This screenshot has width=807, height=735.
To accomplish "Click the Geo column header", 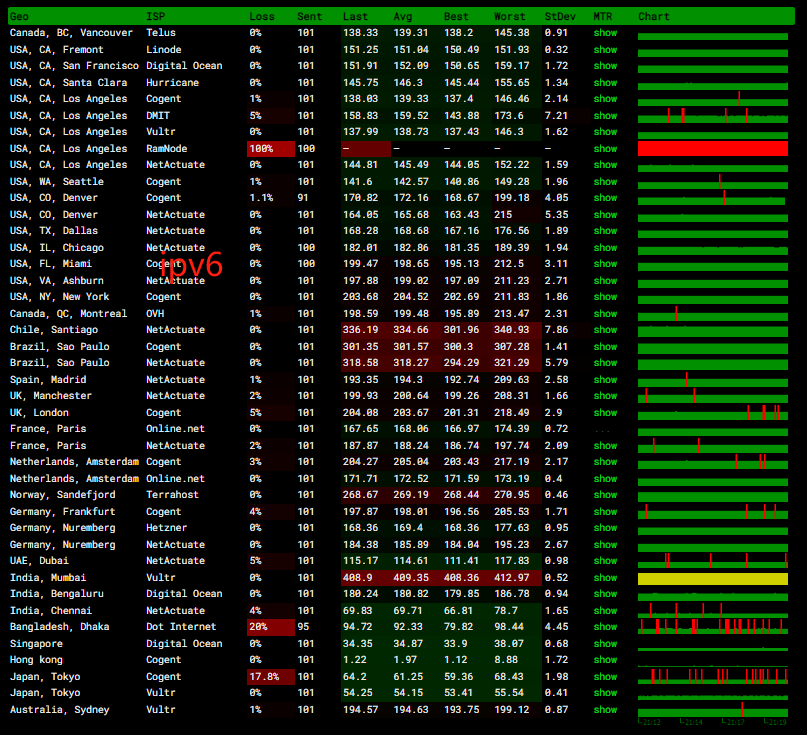I will (x=19, y=16).
